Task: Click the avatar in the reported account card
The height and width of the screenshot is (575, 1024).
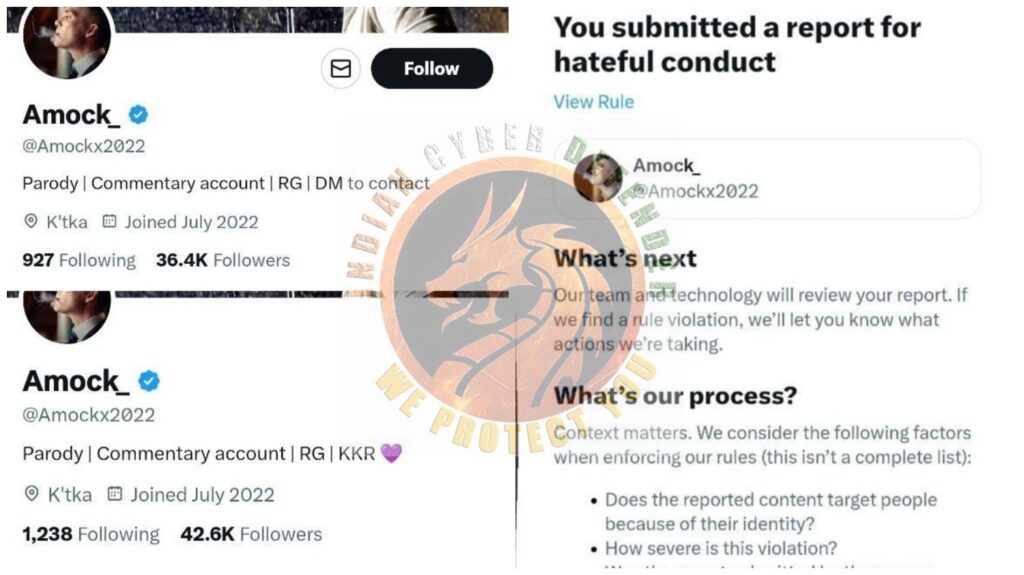Action: [x=599, y=178]
